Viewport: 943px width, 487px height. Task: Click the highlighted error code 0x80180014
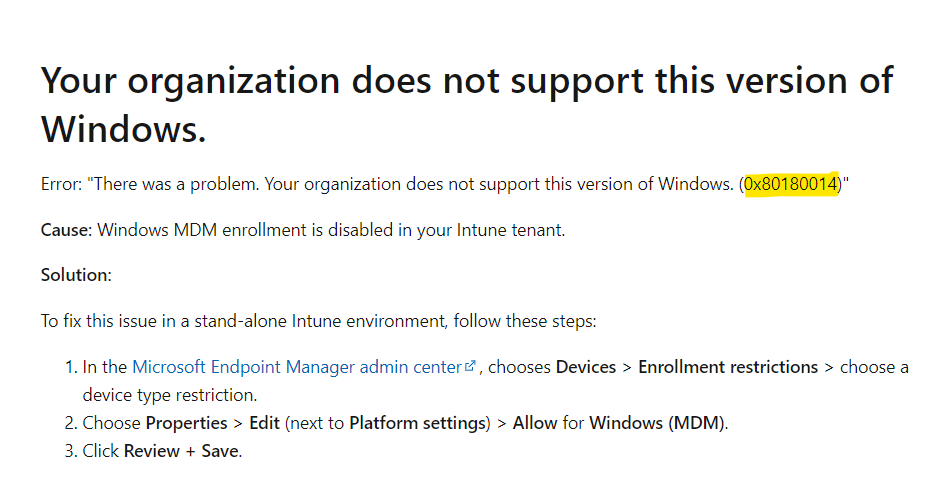point(791,183)
